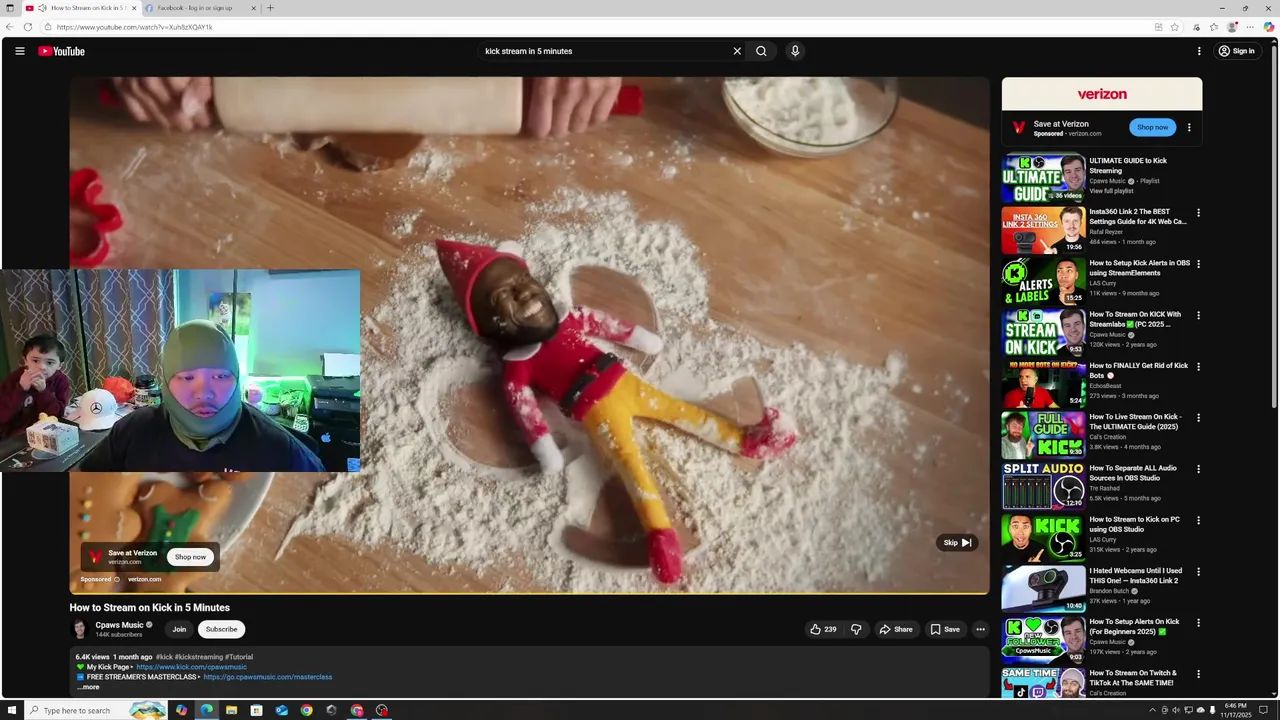Image resolution: width=1280 pixels, height=720 pixels.
Task: Go to the YouTube home logo
Action: (x=62, y=51)
